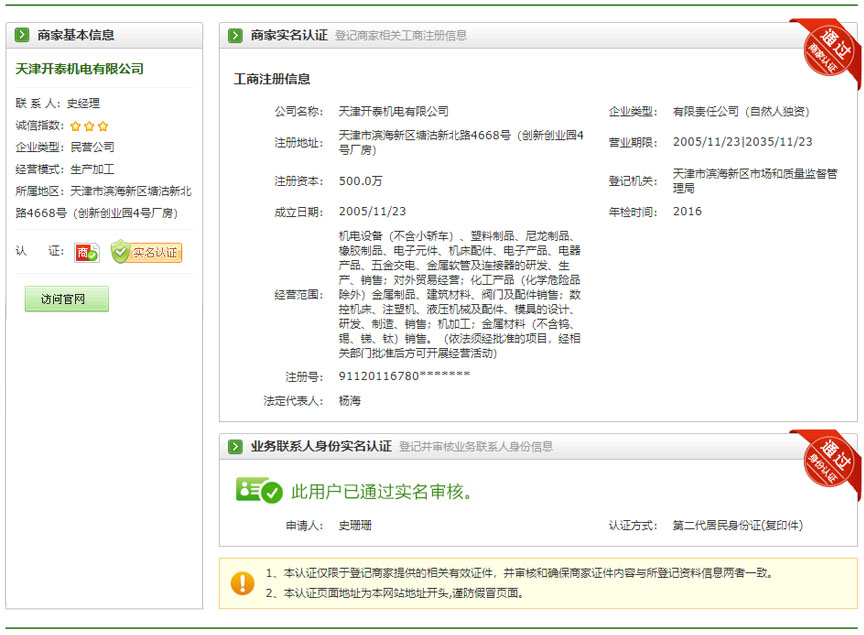Click the 业务联系人身份实名认证 header title
The height and width of the screenshot is (635, 864).
(320, 447)
